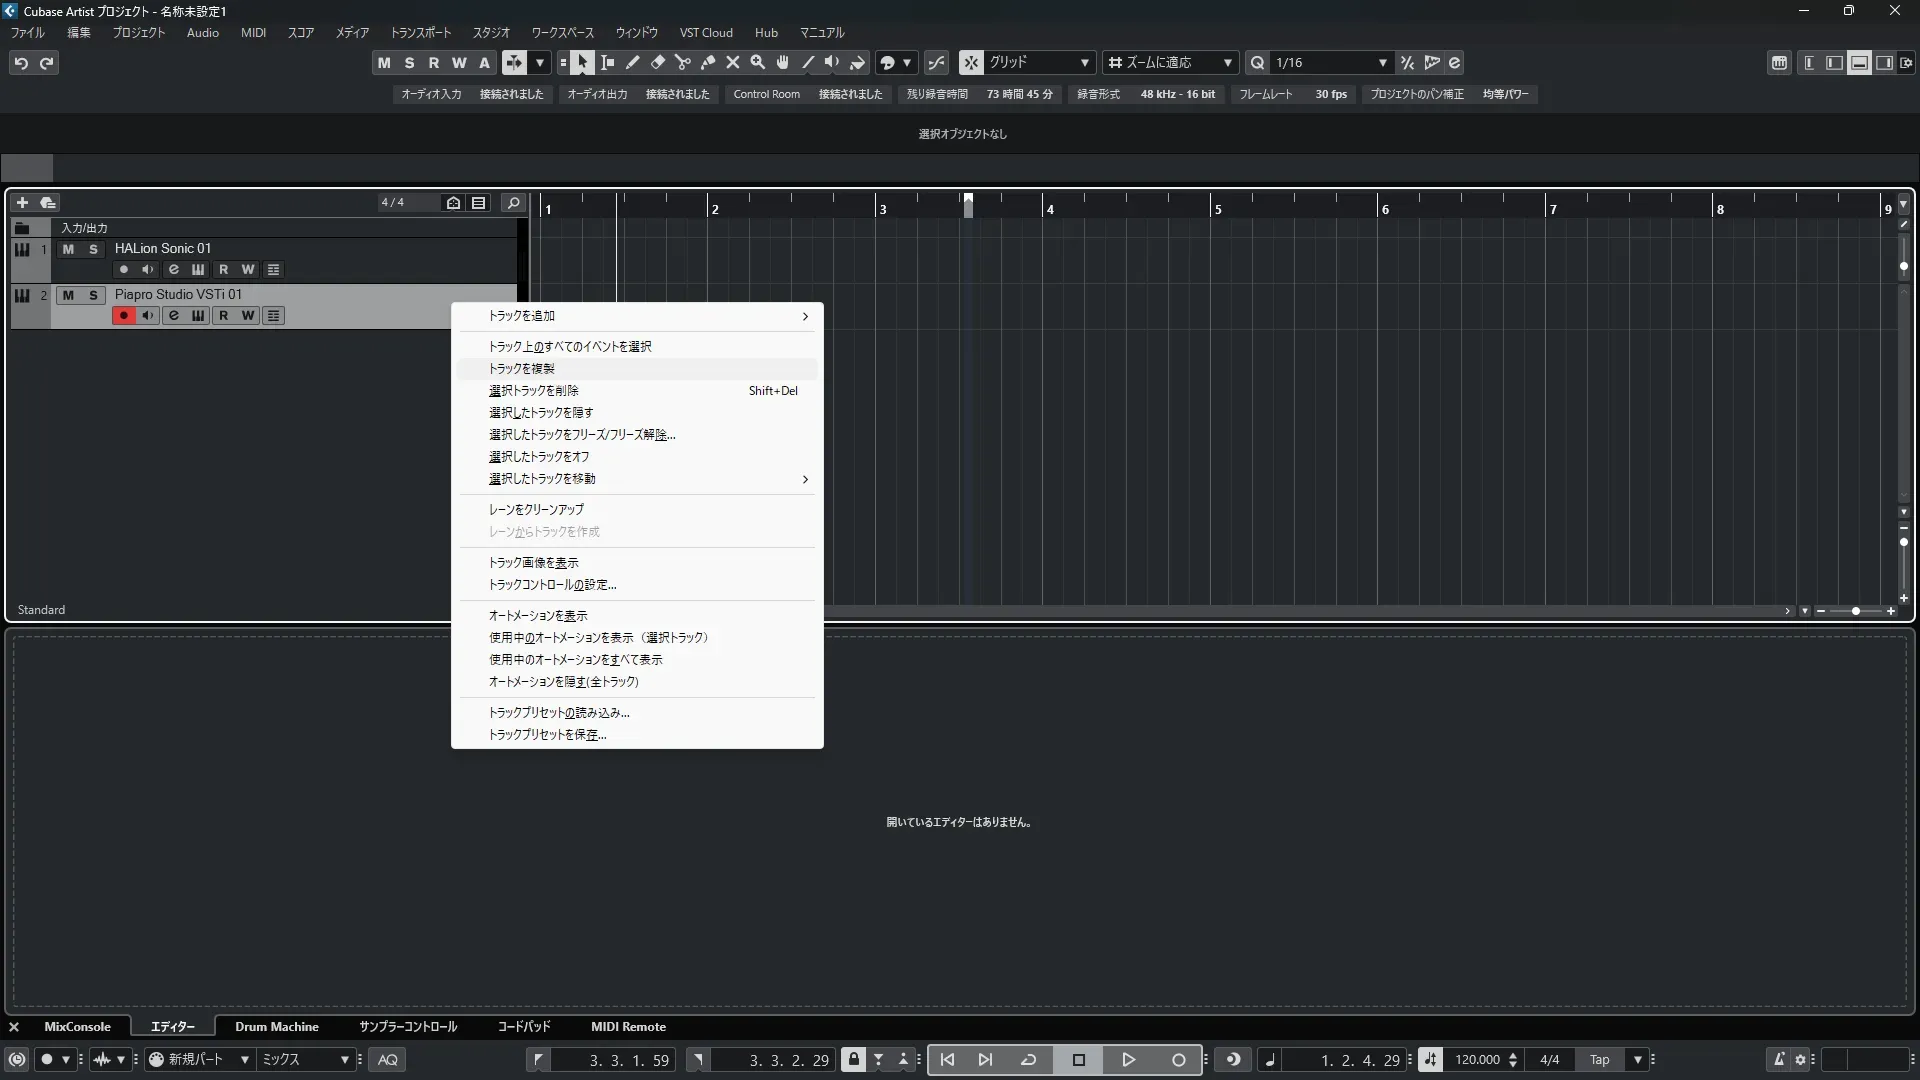1920x1080 pixels.
Task: Select the Zoom magnifier tool
Action: click(758, 63)
